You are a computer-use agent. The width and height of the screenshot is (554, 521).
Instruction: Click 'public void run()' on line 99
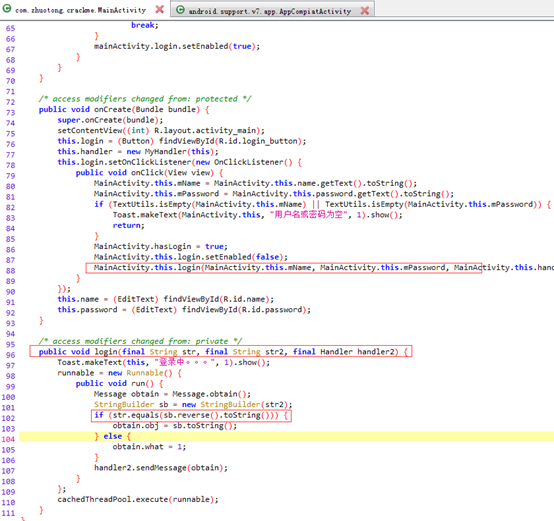click(115, 383)
